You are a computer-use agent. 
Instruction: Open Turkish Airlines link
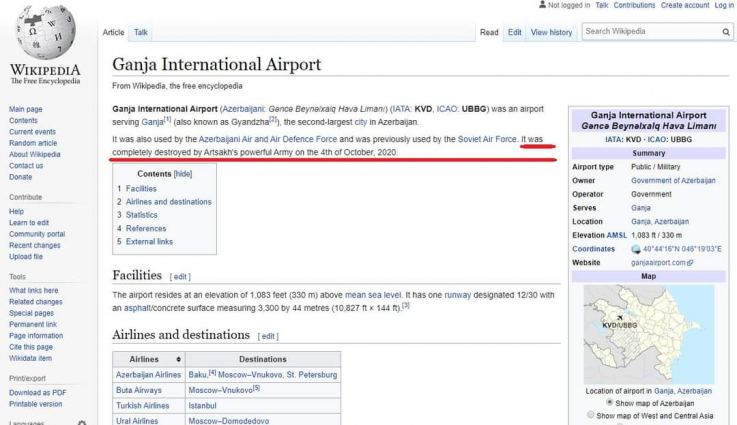coord(142,406)
